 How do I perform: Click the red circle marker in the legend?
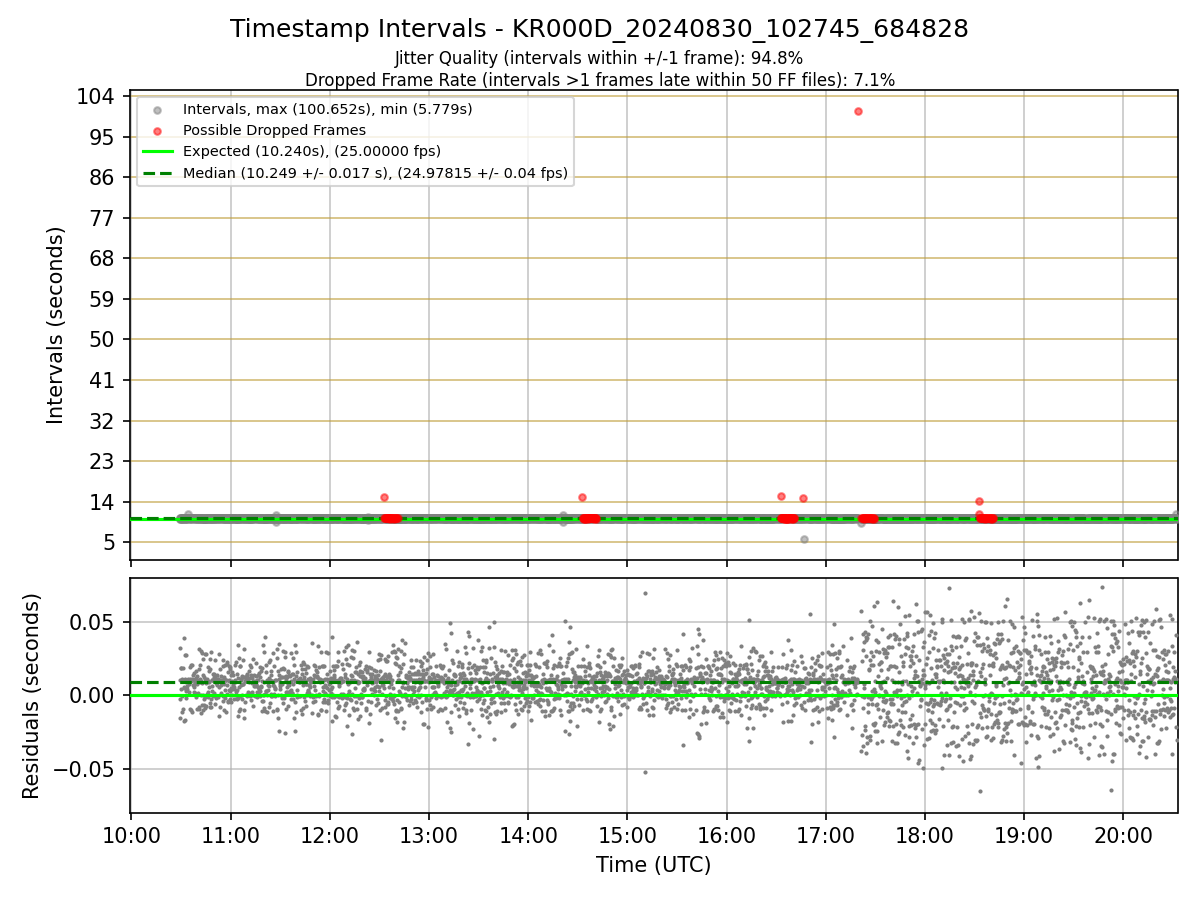point(157,131)
